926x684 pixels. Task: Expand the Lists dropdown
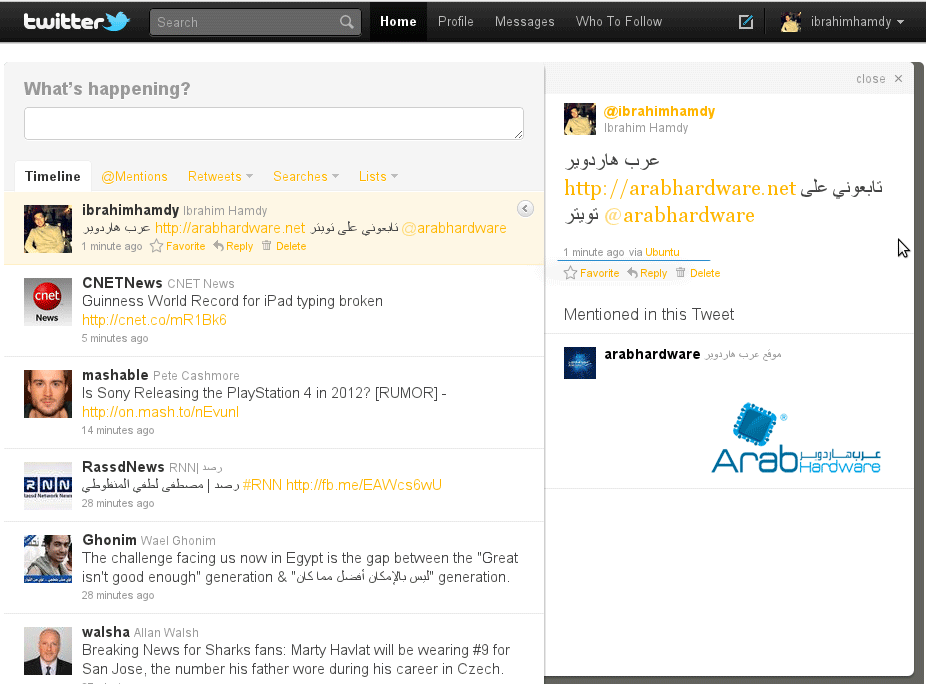tap(378, 177)
